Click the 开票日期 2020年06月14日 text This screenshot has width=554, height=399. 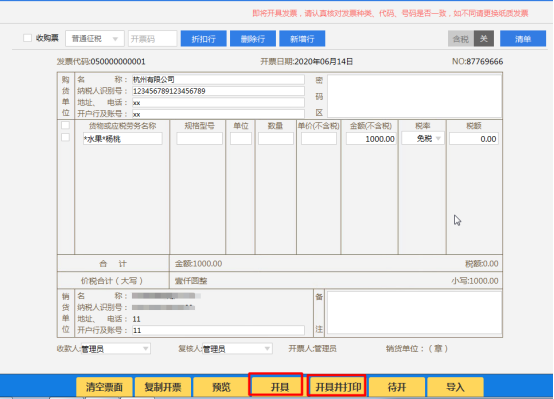307,61
